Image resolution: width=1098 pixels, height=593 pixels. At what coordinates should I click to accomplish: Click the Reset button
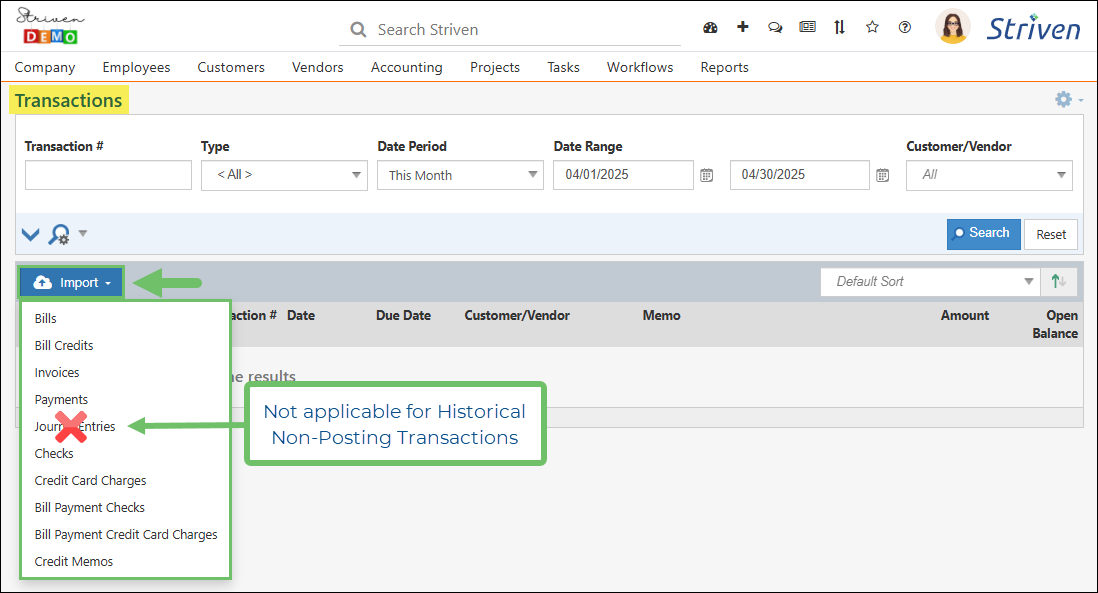coord(1051,235)
